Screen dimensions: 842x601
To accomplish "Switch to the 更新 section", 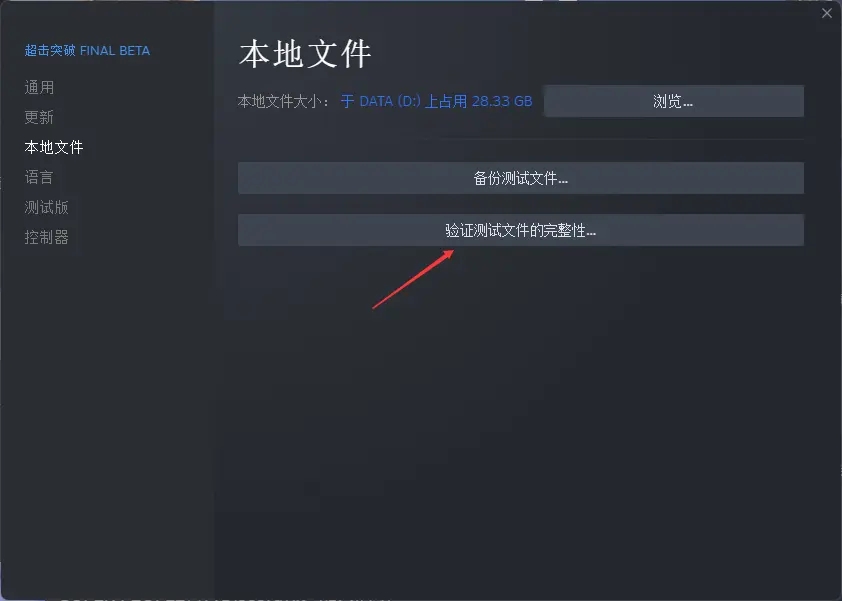I will coord(39,117).
